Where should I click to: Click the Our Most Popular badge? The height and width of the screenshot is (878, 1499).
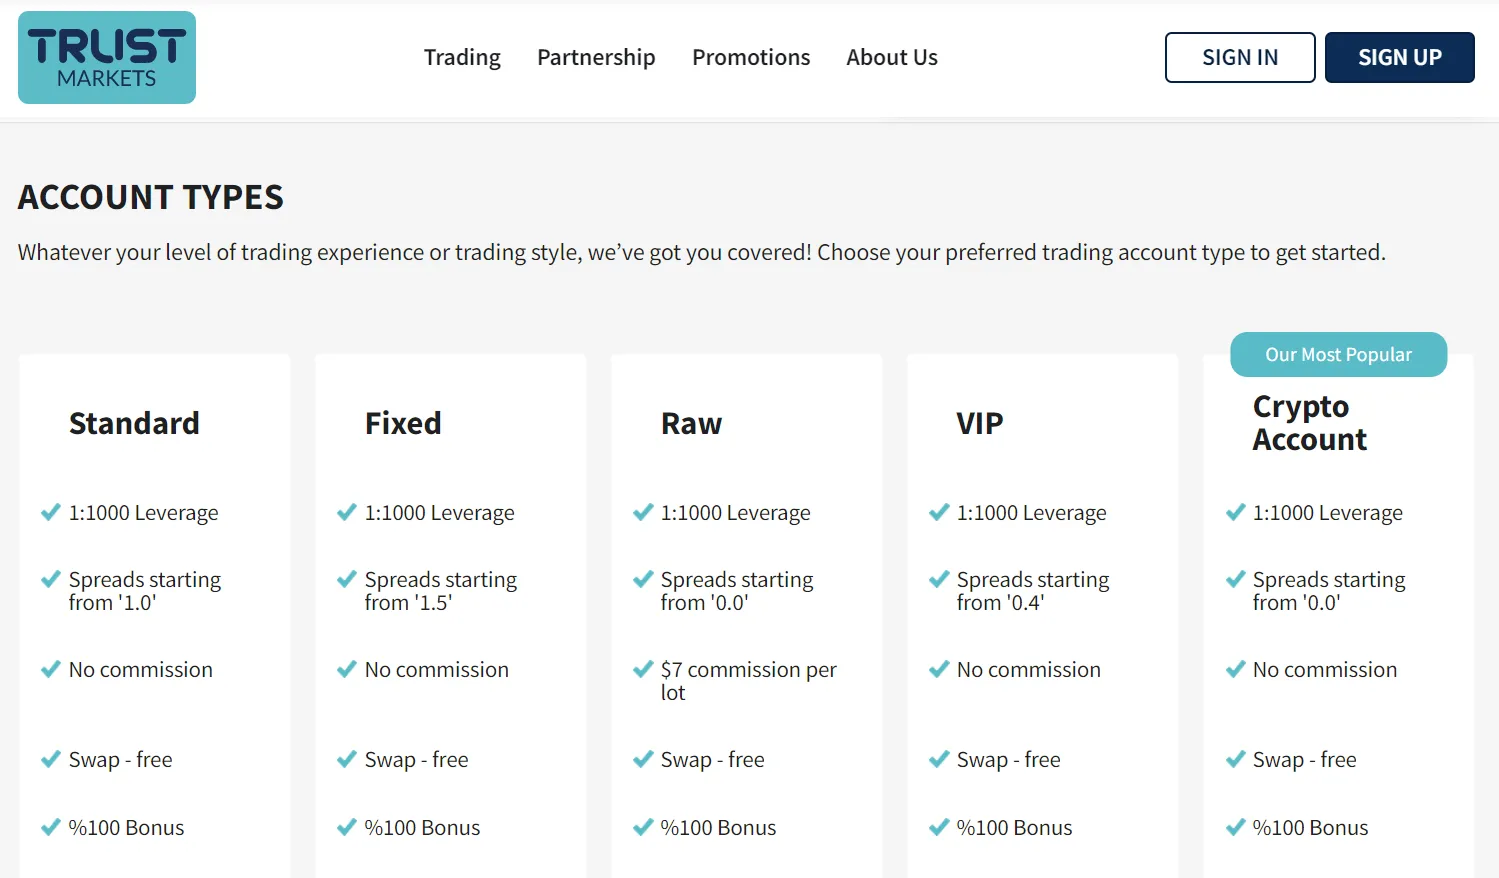[x=1338, y=354]
